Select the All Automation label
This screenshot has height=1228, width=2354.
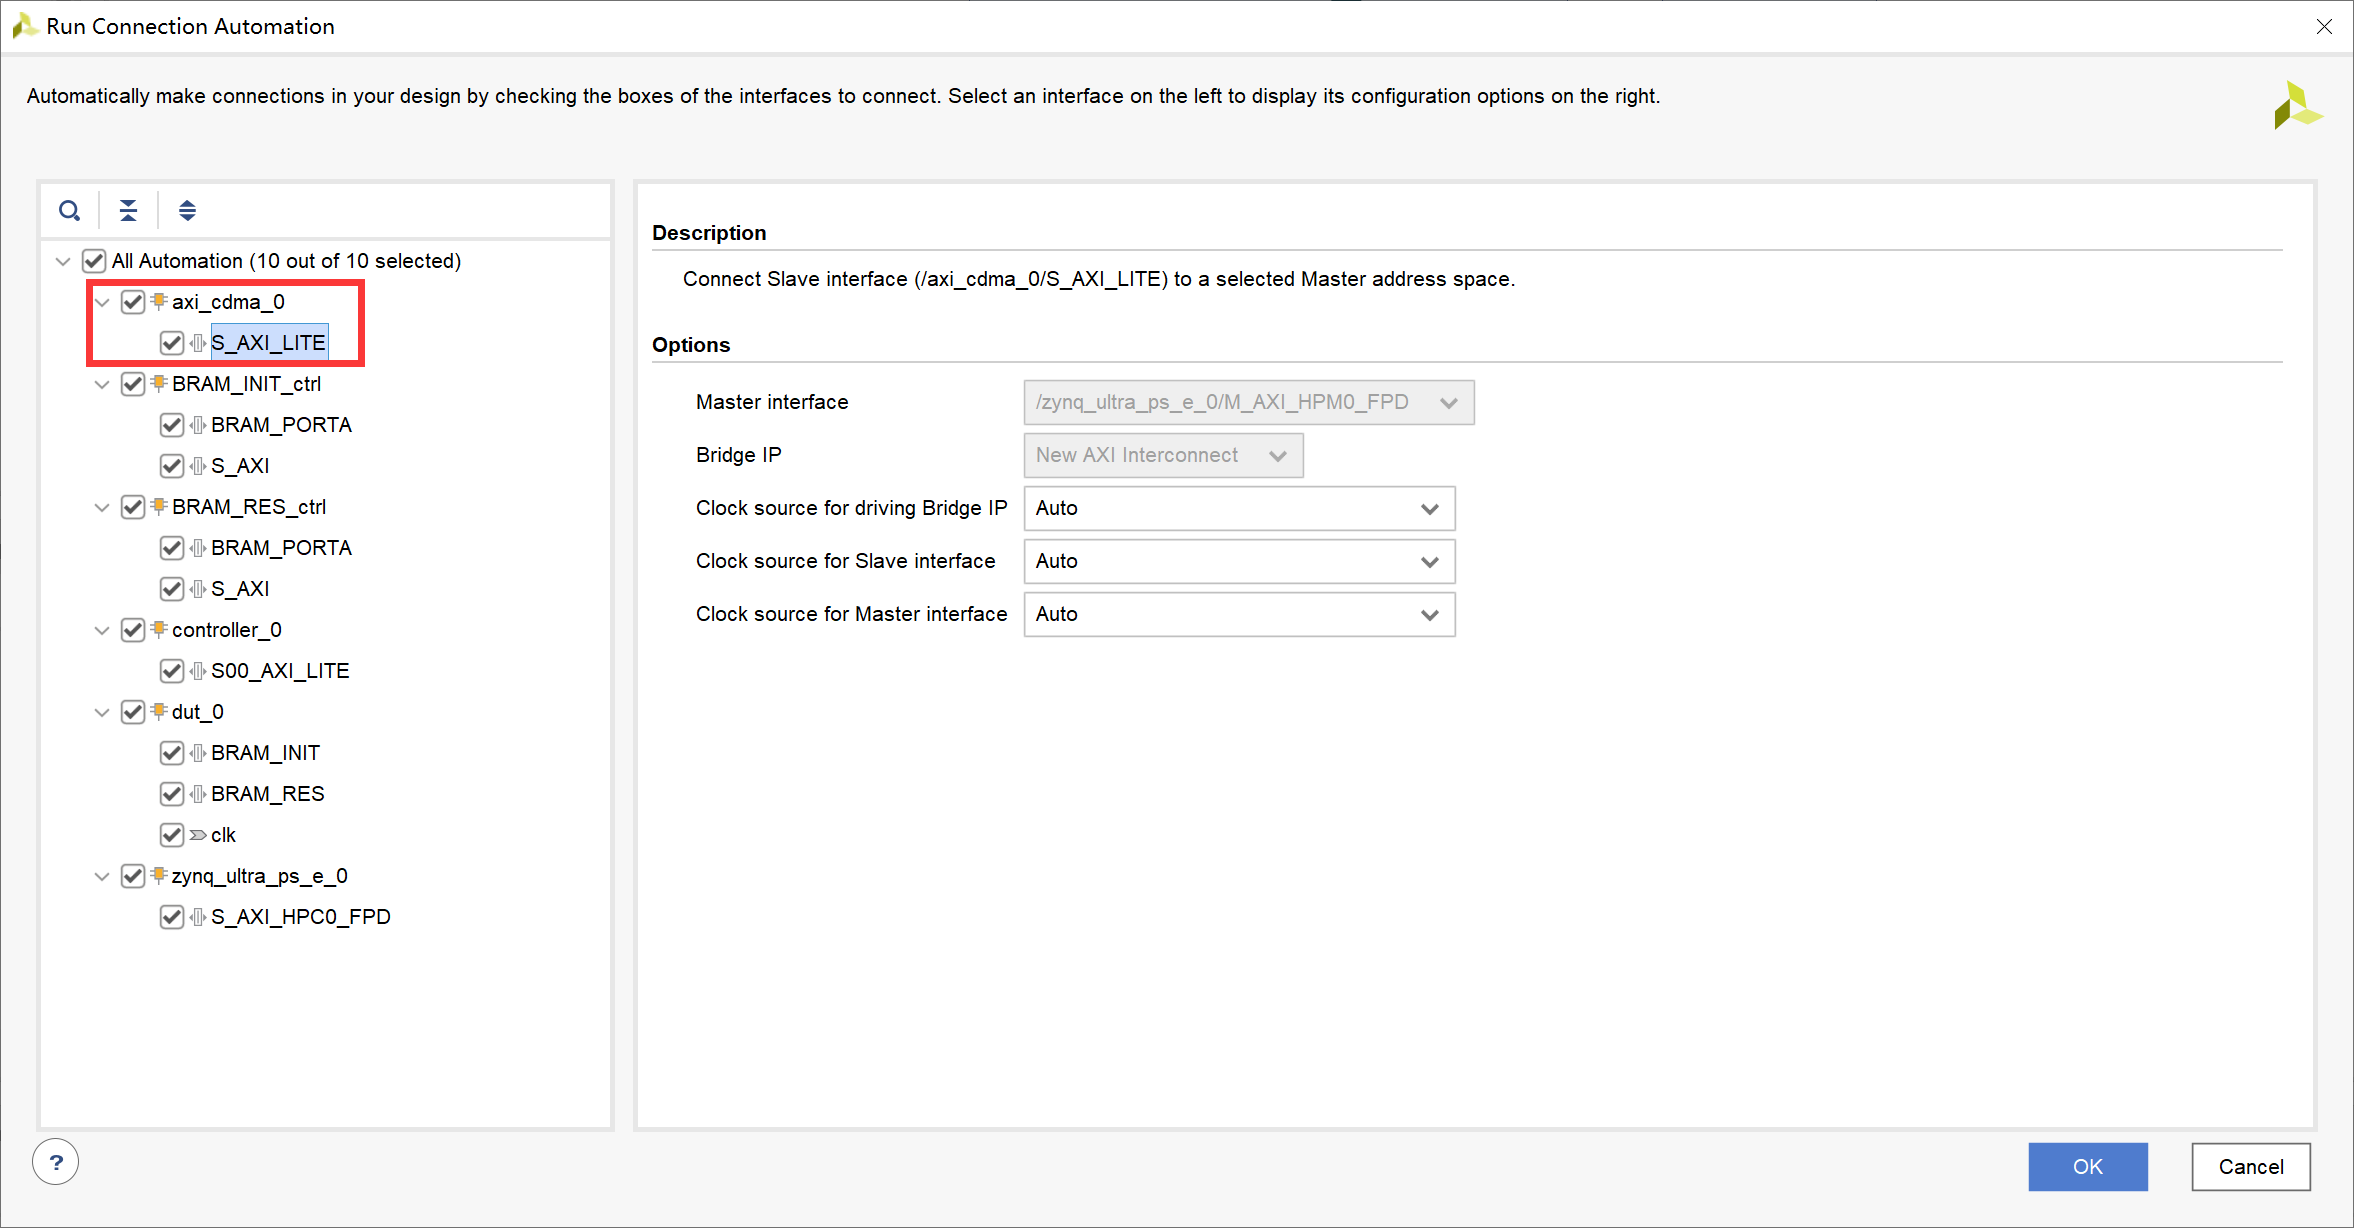pyautogui.click(x=286, y=261)
